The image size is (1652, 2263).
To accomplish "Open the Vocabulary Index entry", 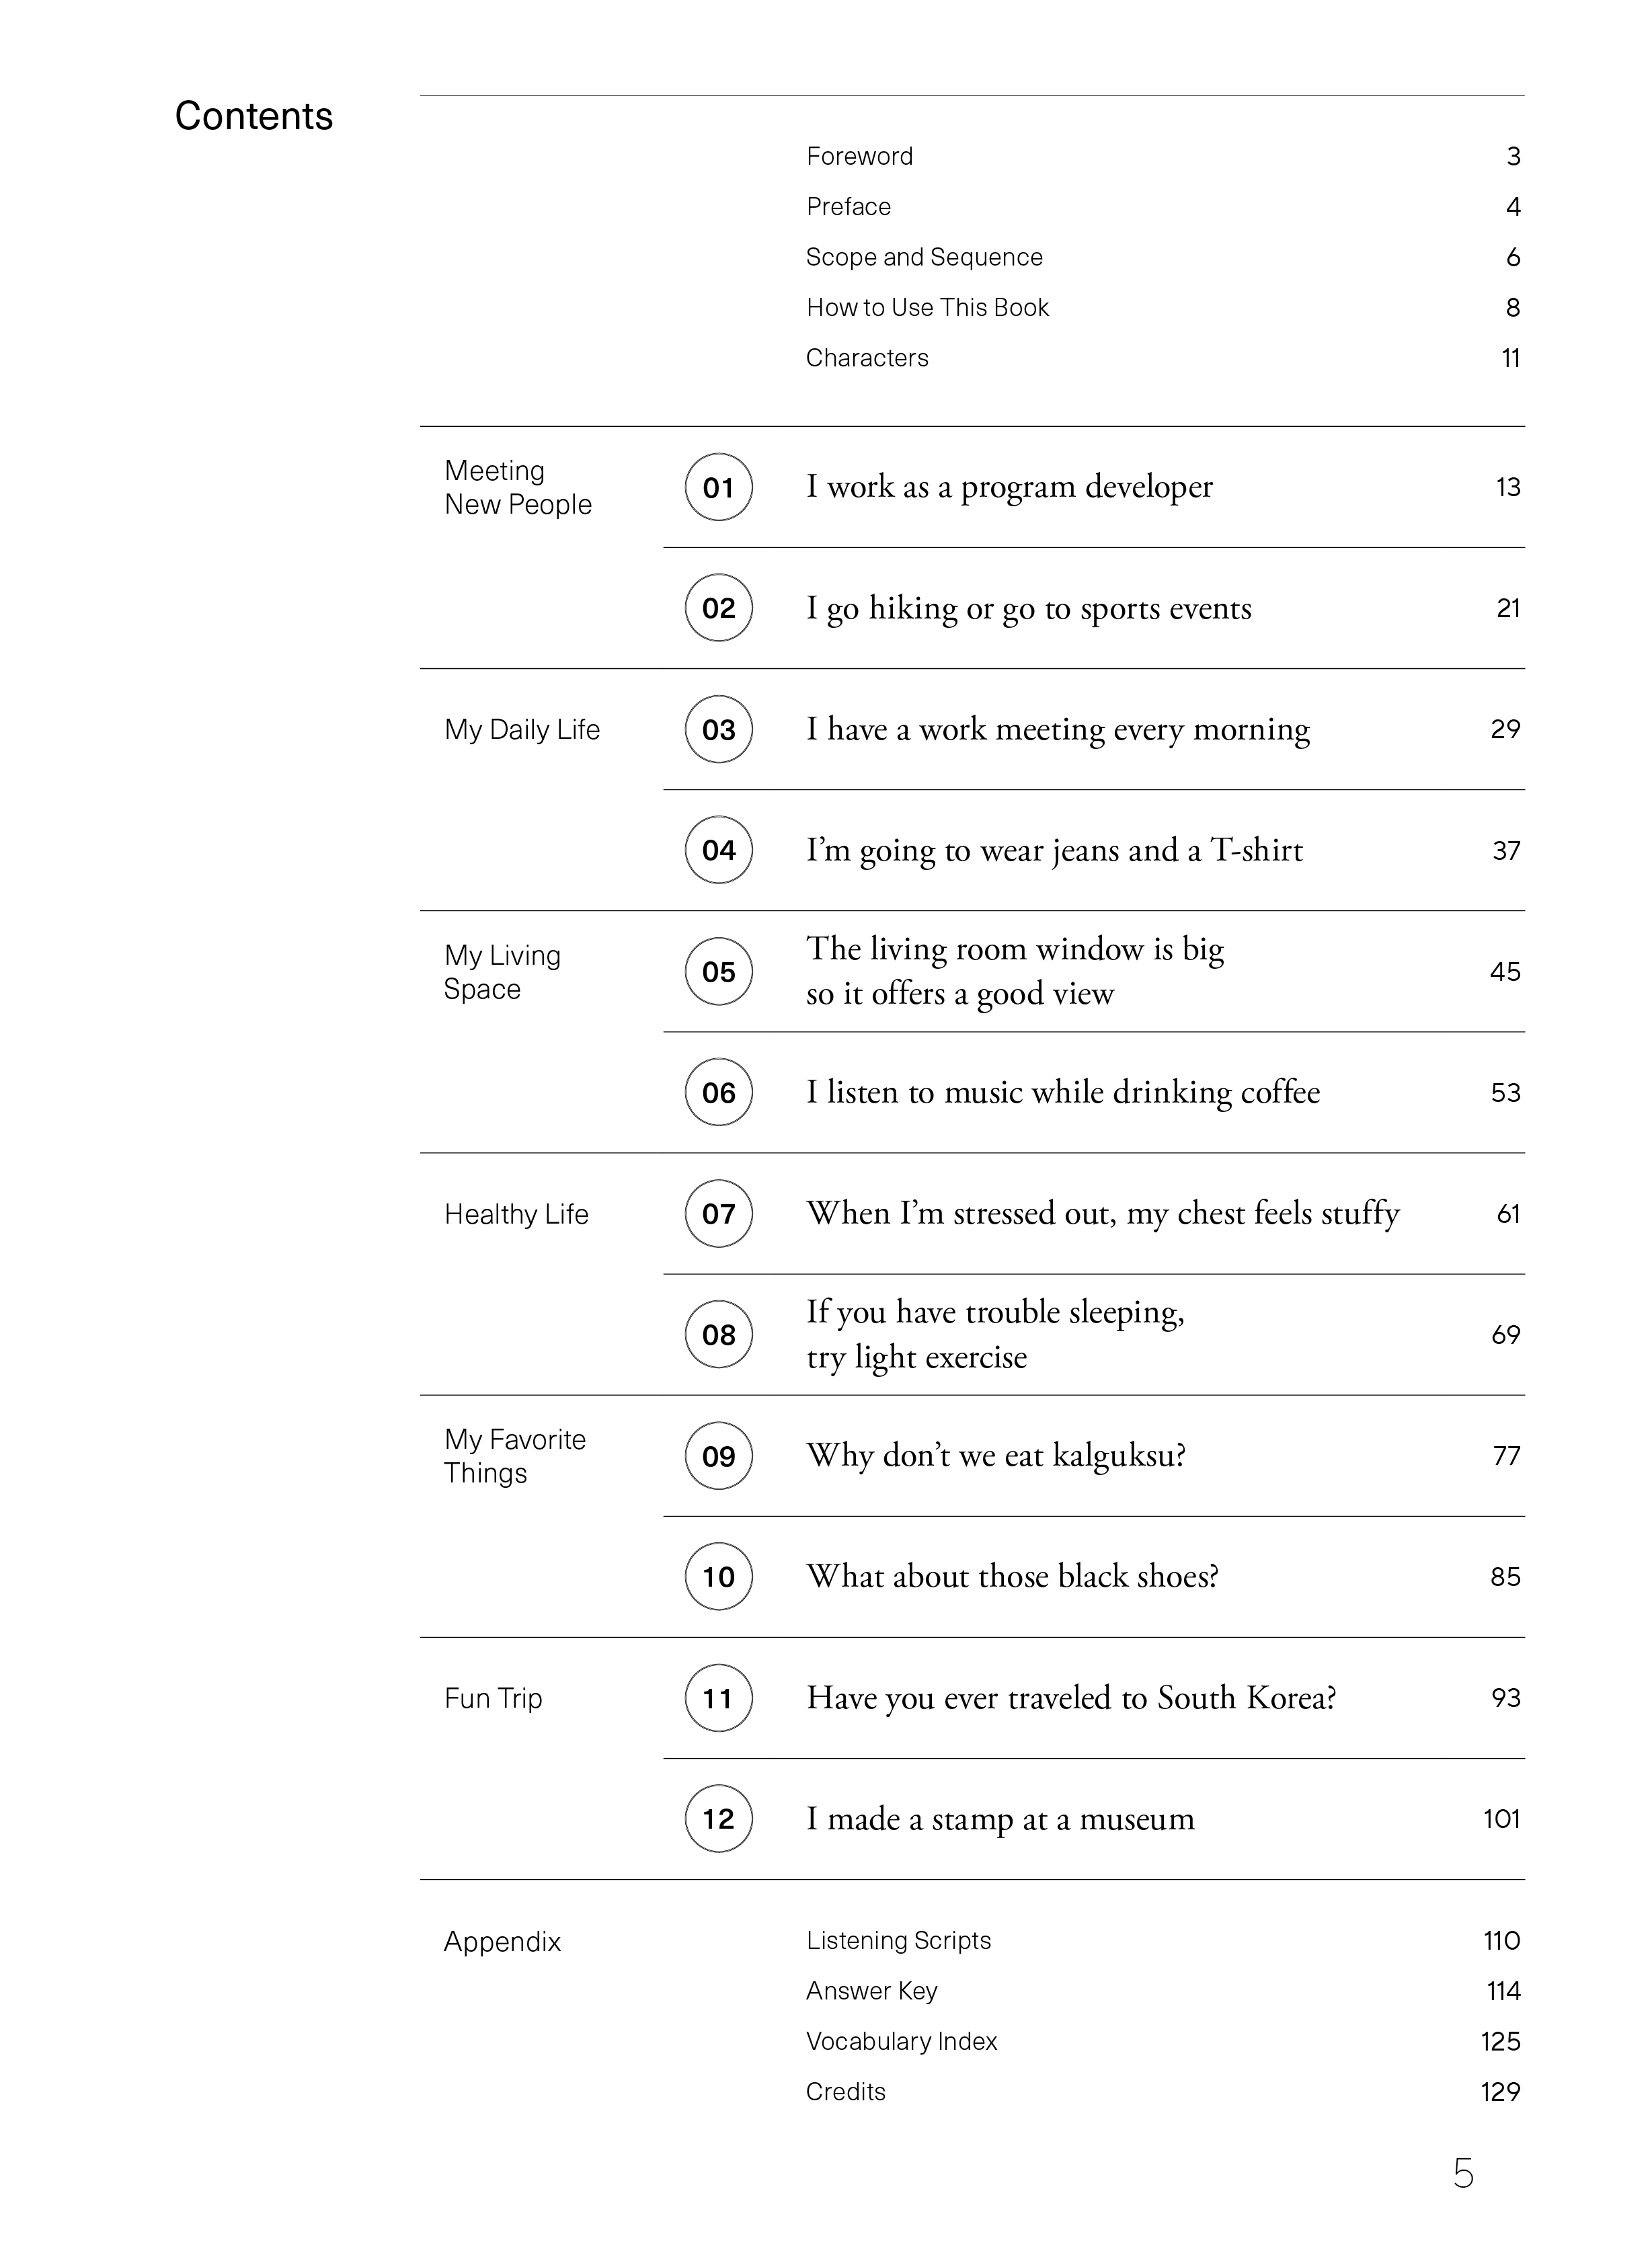I will 901,2041.
